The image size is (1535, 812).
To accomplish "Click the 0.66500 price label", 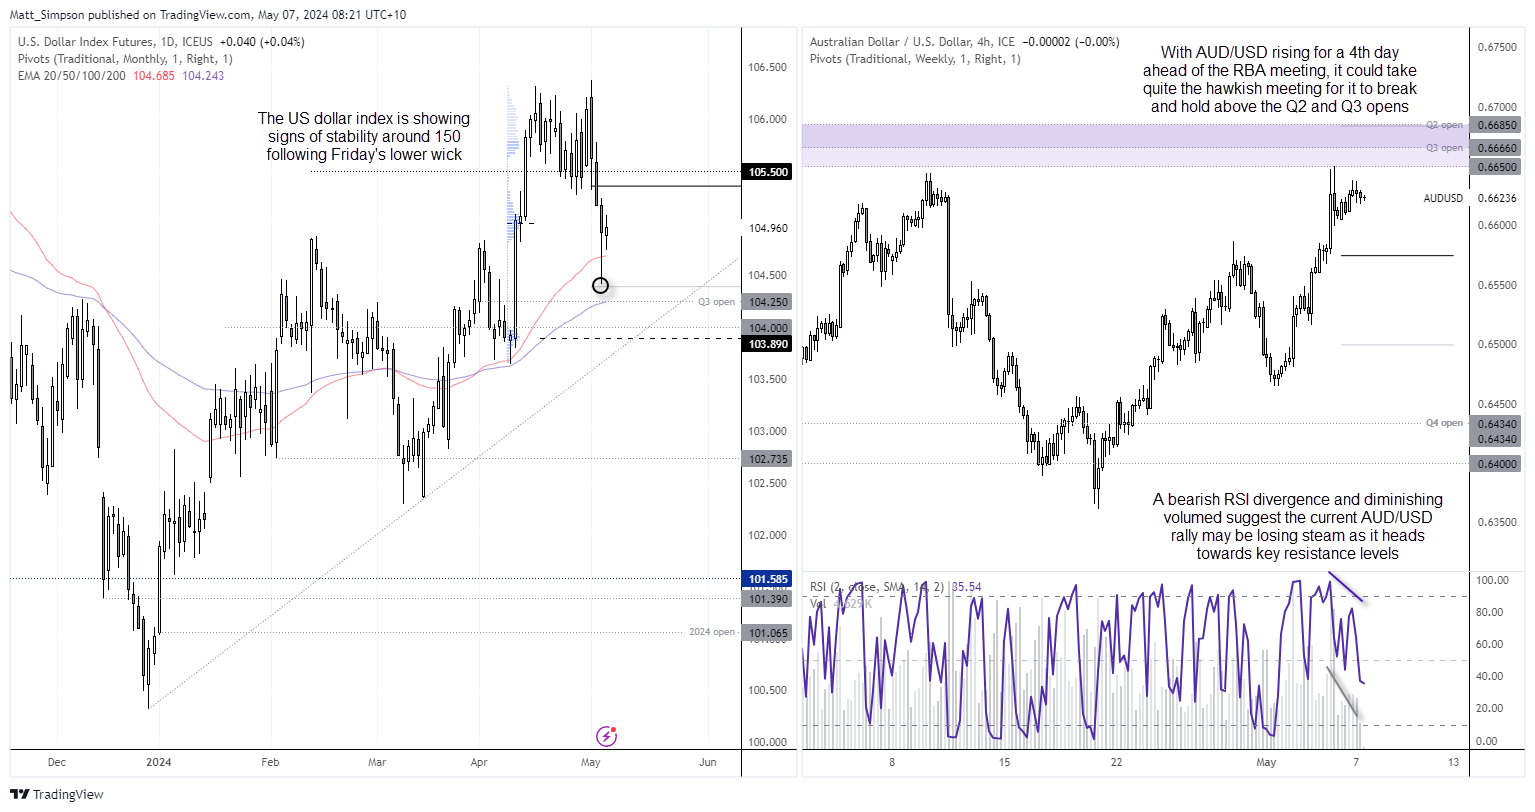I will pos(1496,168).
